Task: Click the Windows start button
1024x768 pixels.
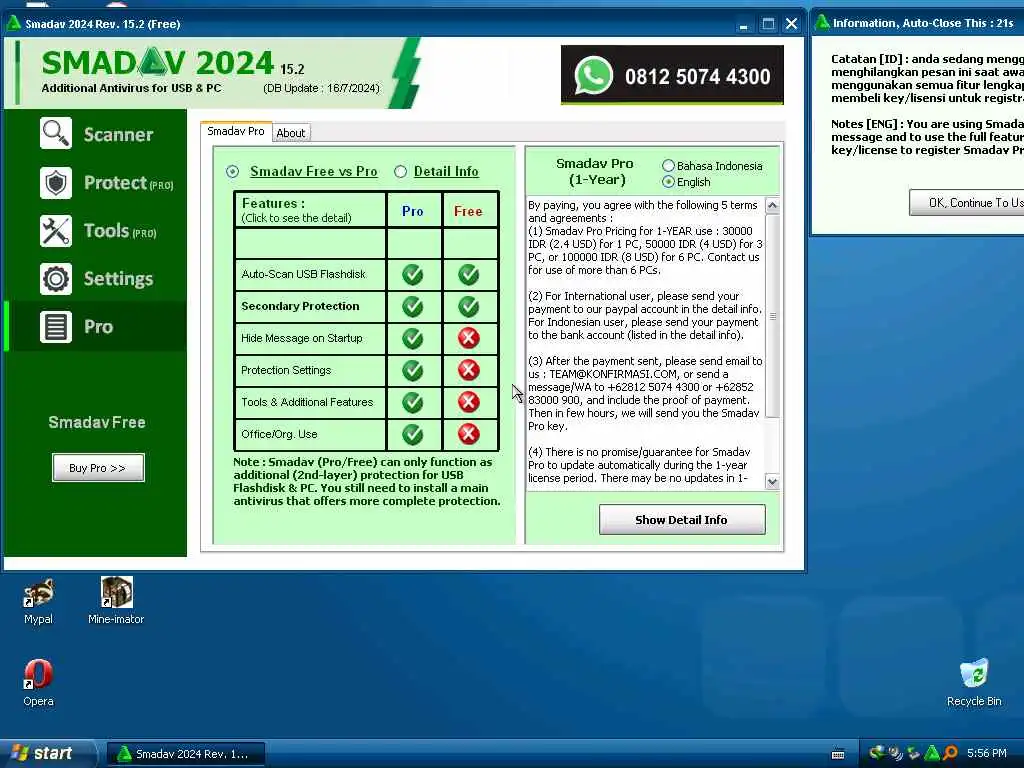Action: click(46, 754)
